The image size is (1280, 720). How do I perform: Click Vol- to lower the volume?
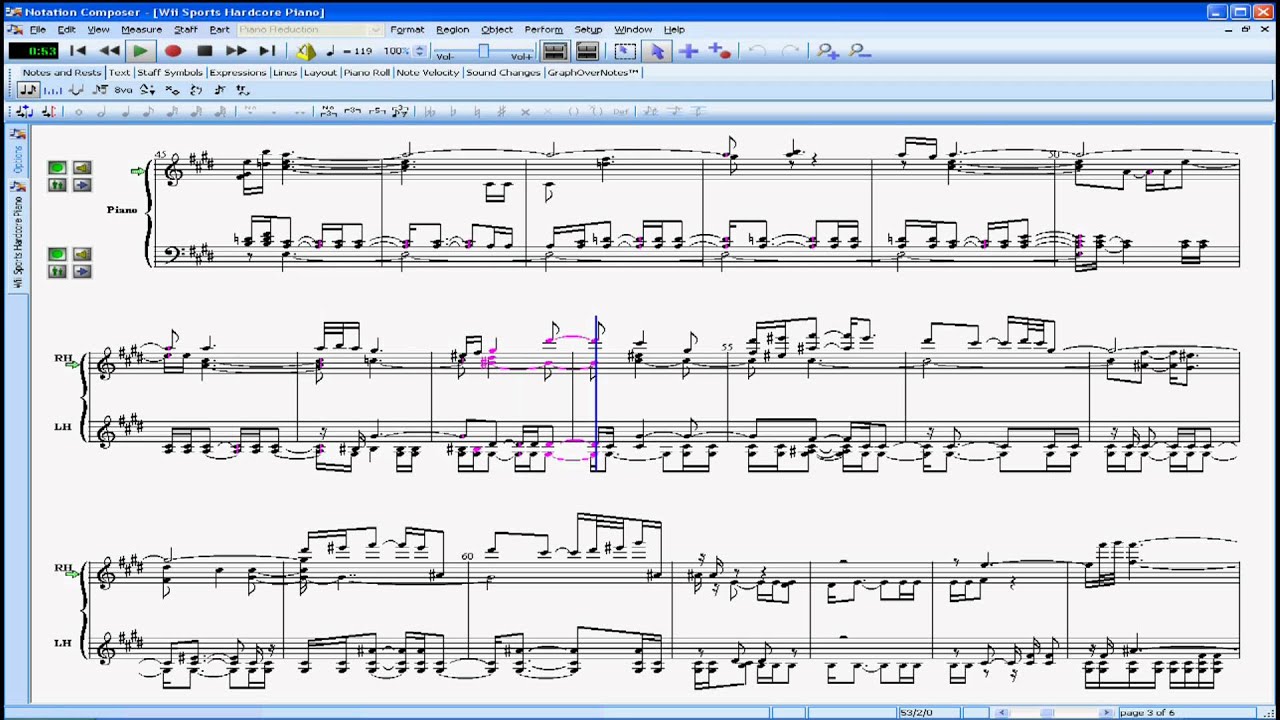pos(445,56)
